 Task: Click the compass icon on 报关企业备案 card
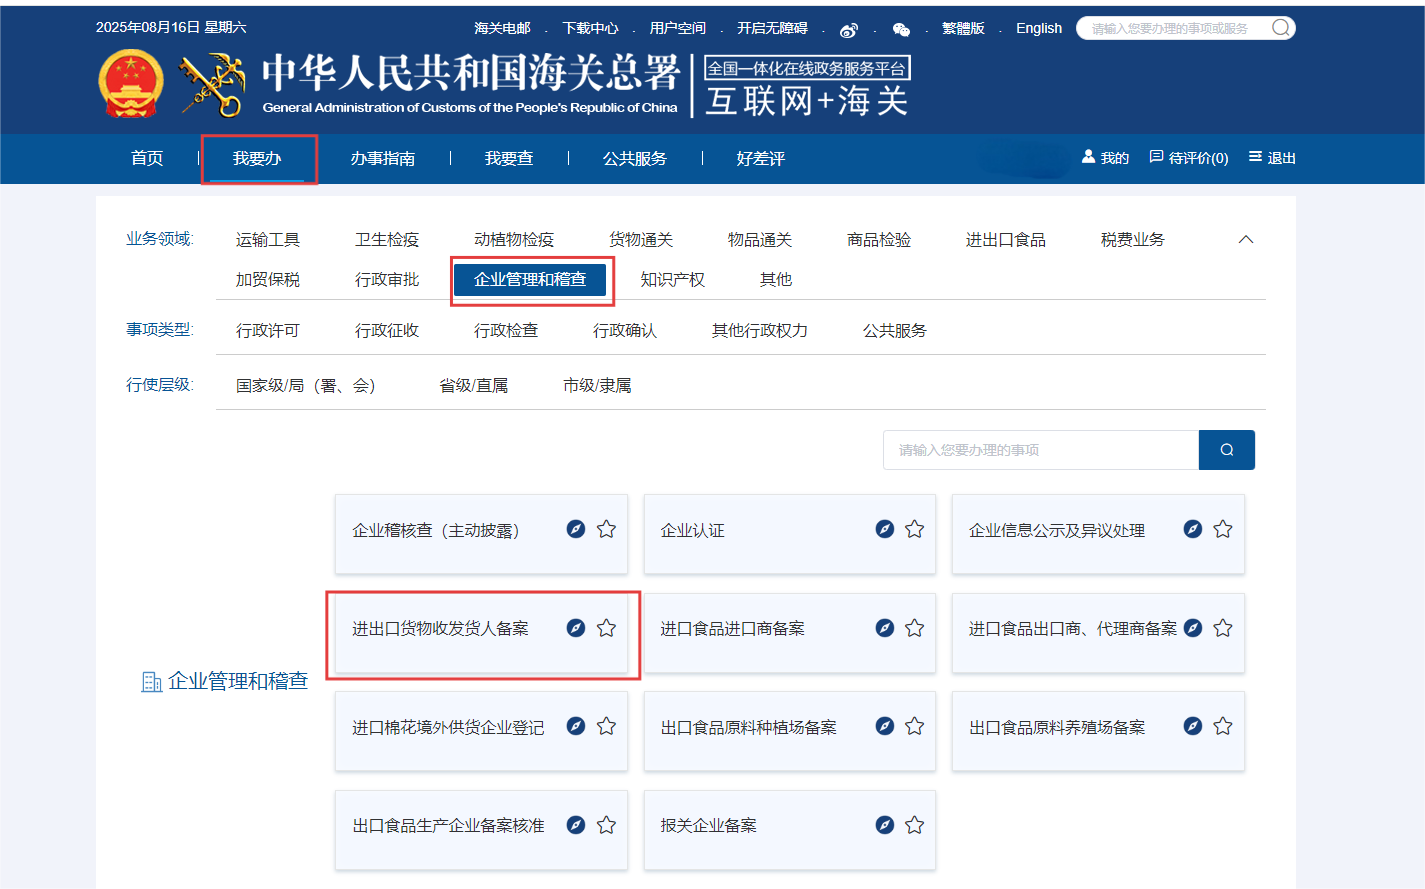[884, 825]
